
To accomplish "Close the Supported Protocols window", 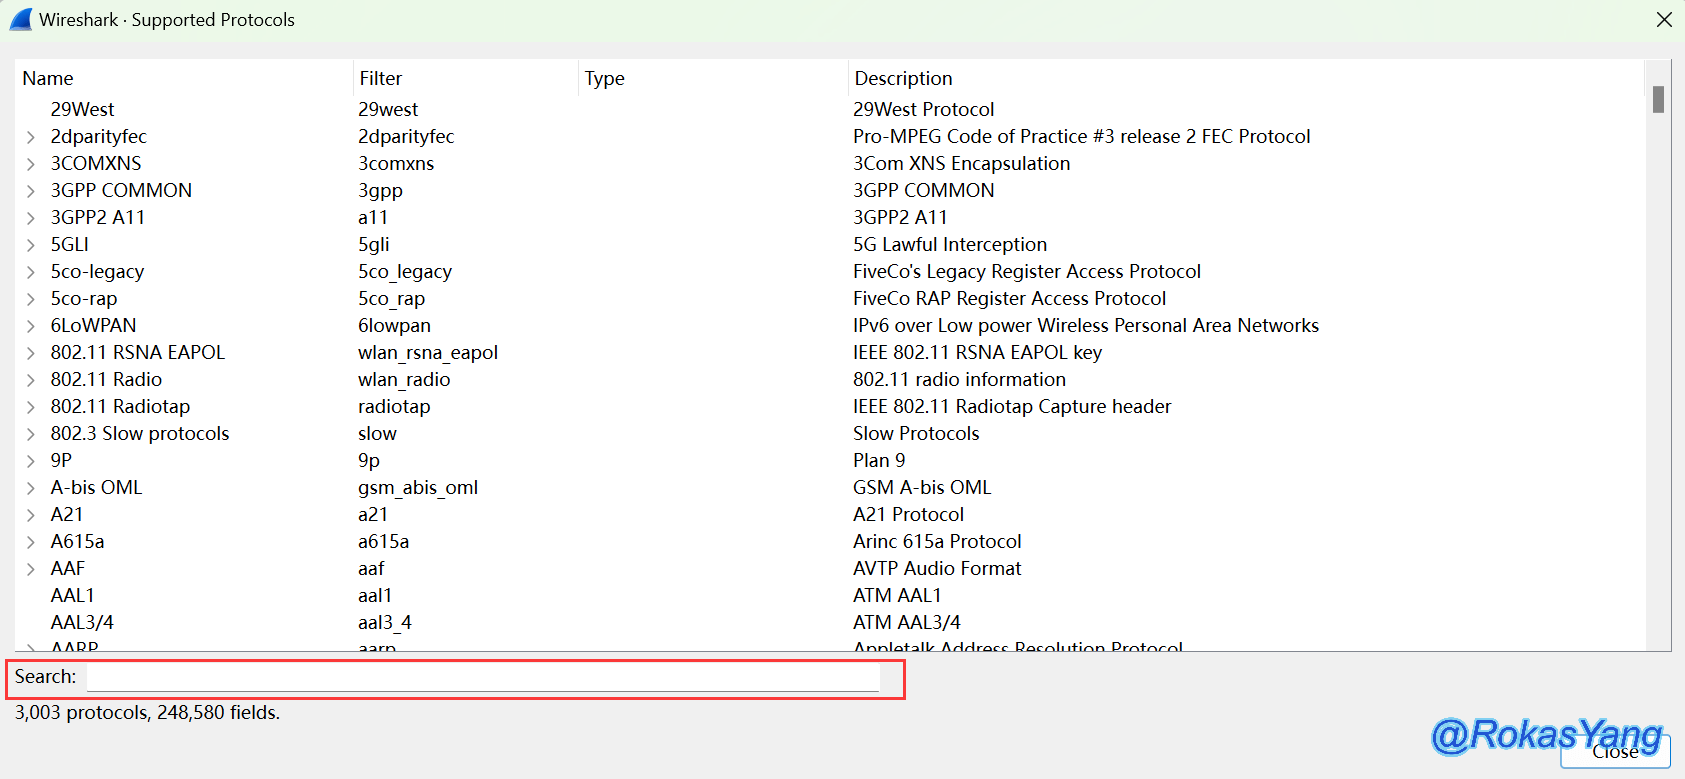I will click(1664, 20).
